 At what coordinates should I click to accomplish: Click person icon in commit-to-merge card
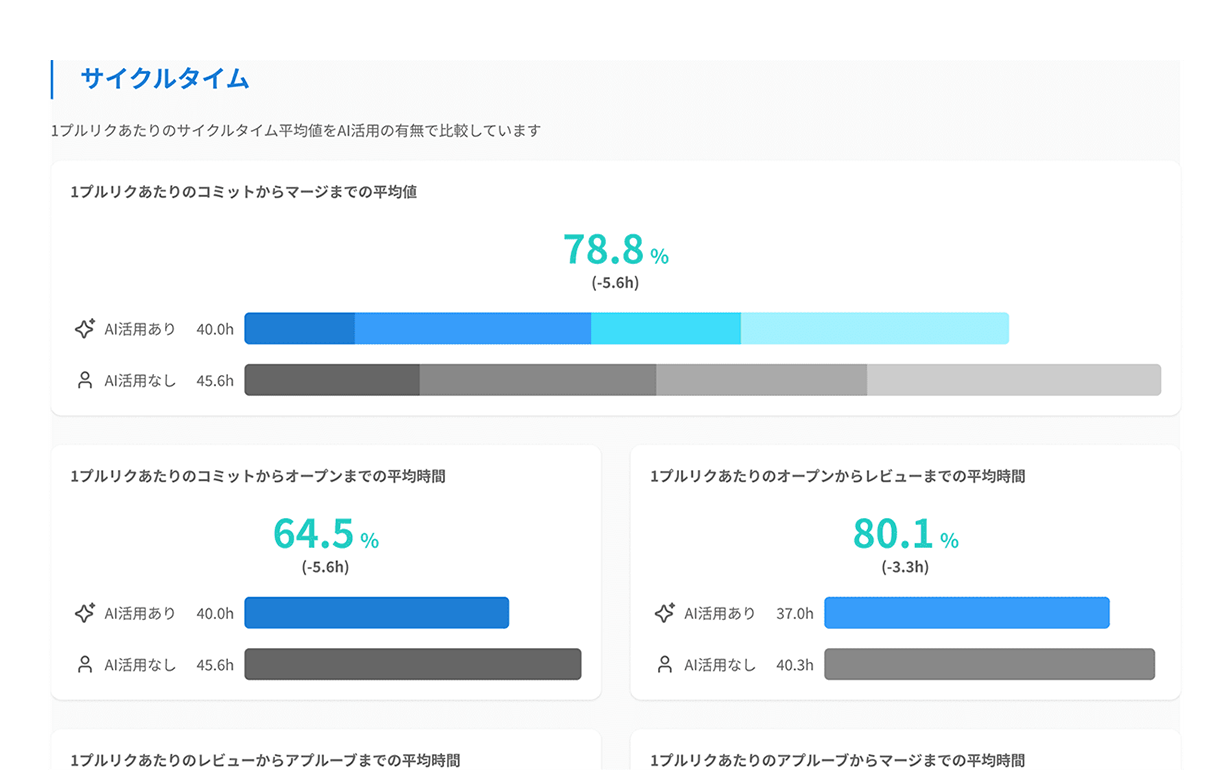(85, 381)
